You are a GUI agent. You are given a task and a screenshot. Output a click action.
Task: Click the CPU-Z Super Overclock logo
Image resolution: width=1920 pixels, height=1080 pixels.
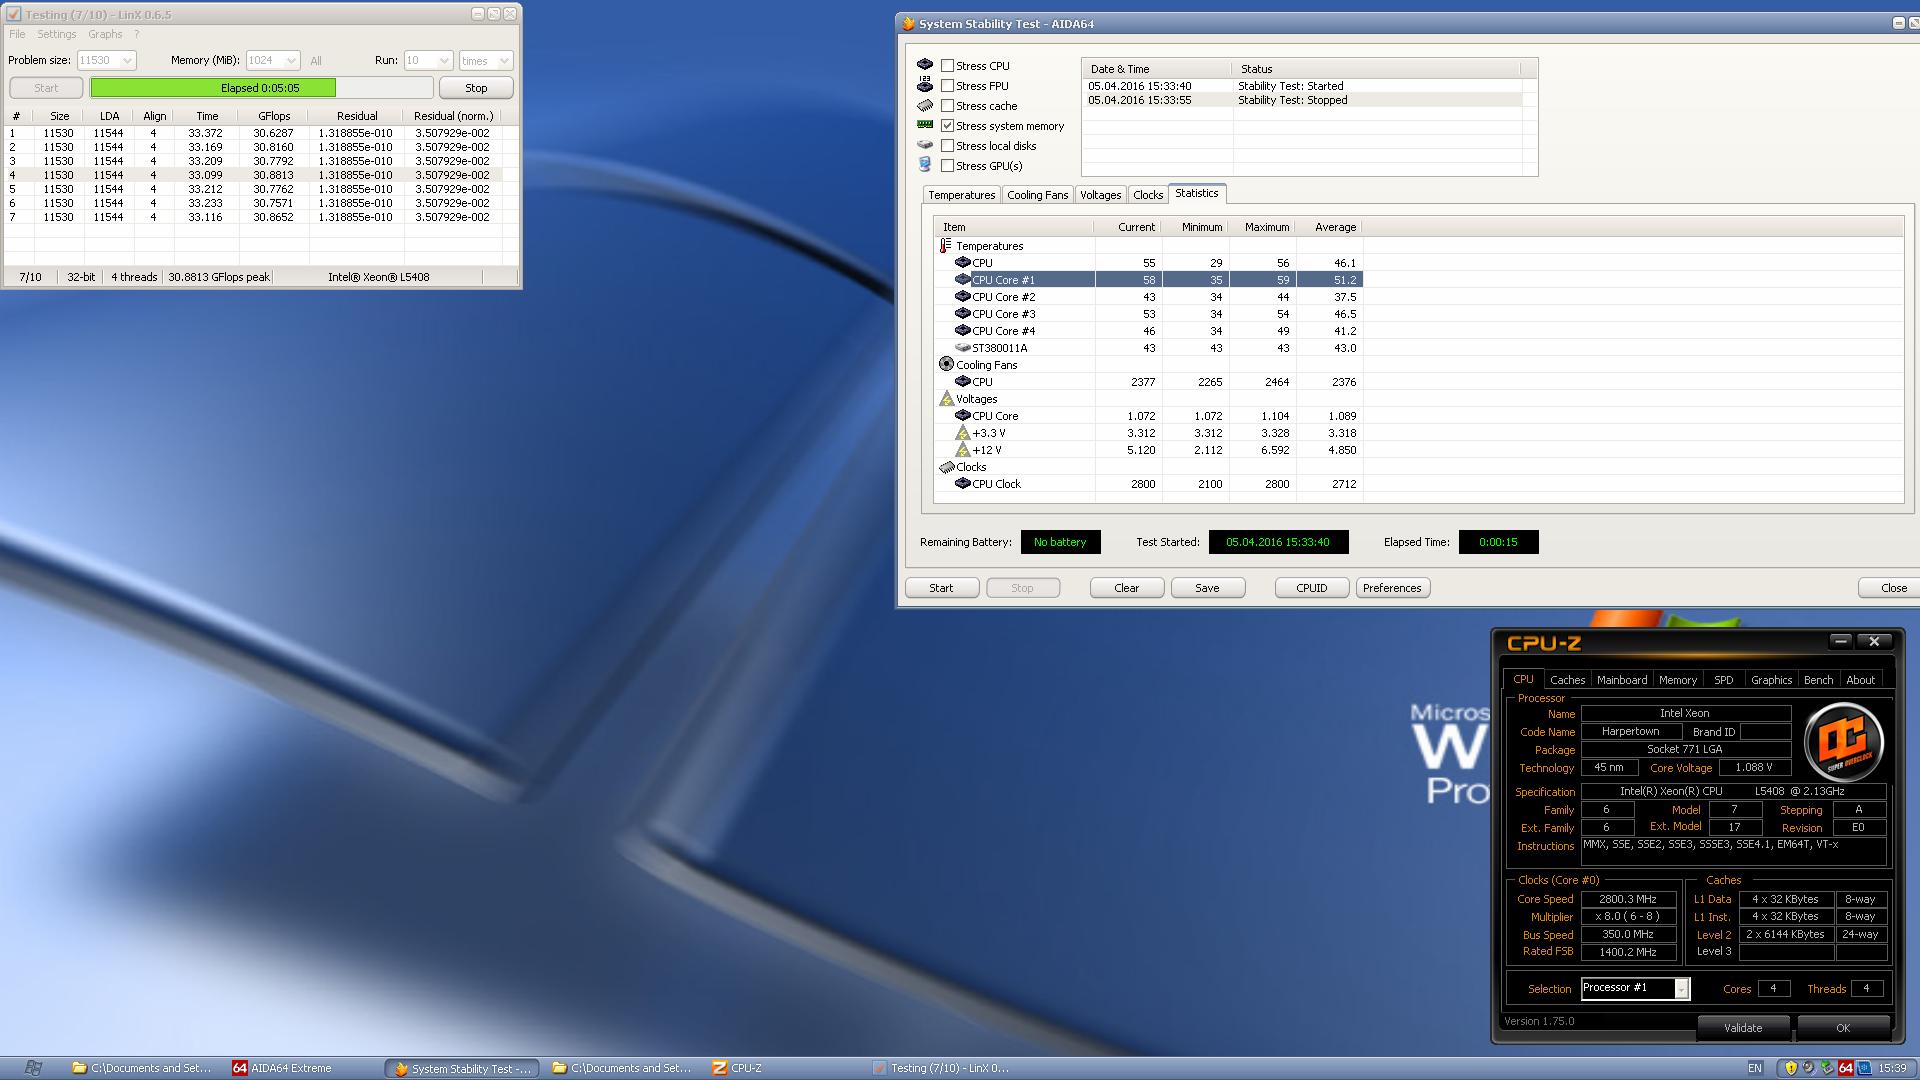(1843, 742)
